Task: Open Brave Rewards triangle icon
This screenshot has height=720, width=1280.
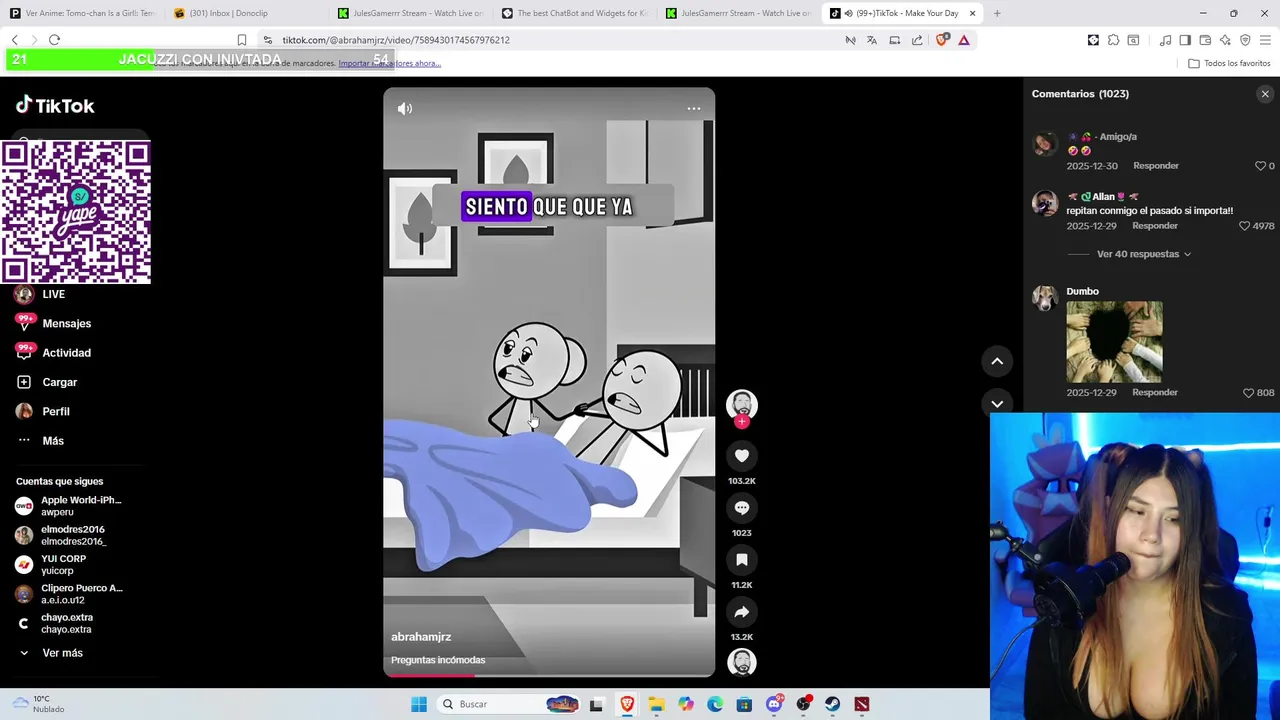Action: click(x=964, y=40)
